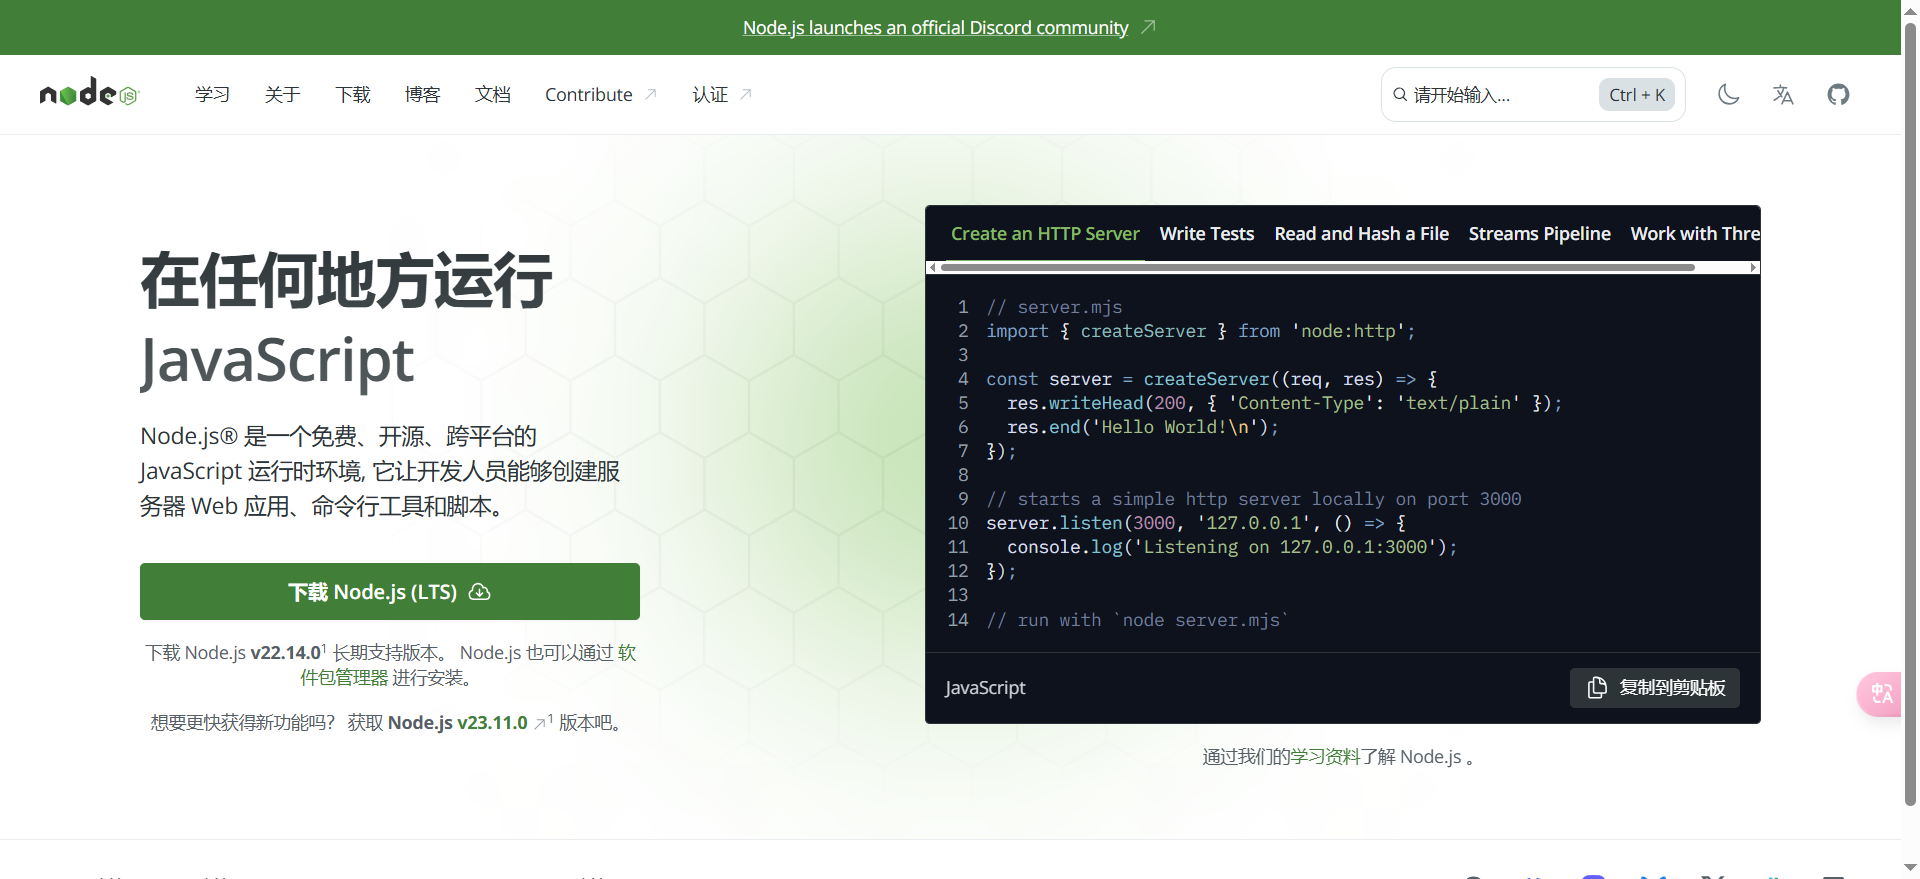Open the Discord community announcement link
Screen dimensions: 1920x879
click(x=935, y=28)
